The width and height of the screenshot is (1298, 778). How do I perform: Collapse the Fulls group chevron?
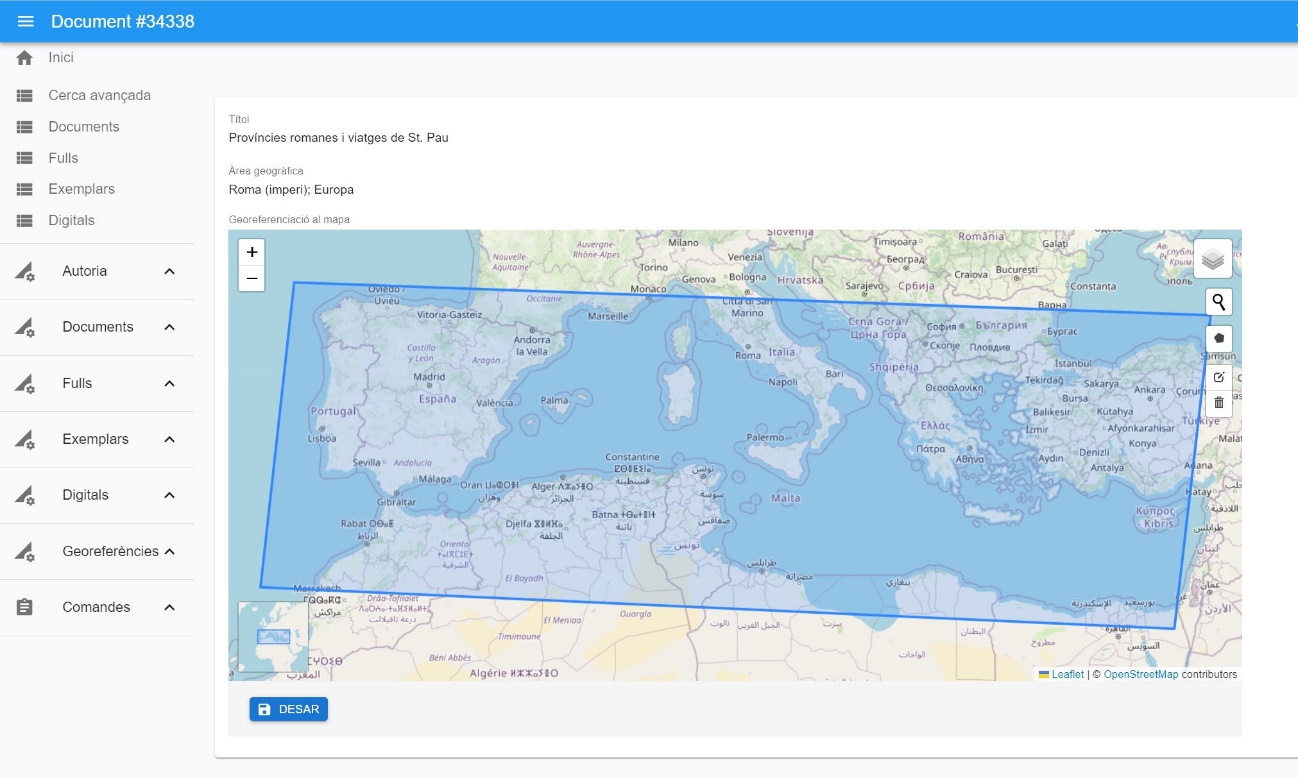170,384
